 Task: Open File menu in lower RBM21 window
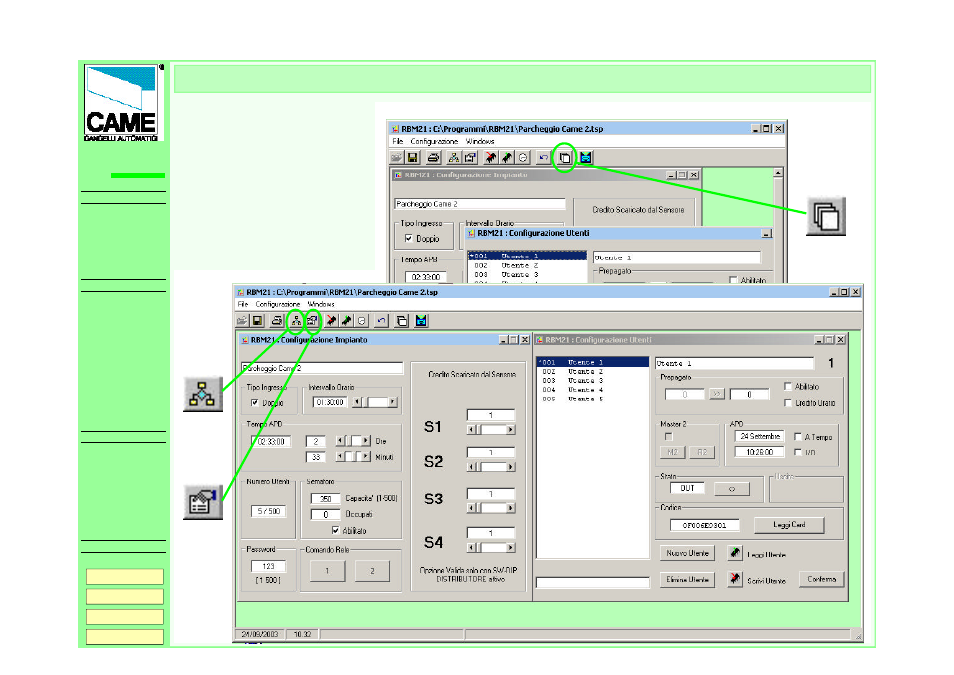click(243, 304)
